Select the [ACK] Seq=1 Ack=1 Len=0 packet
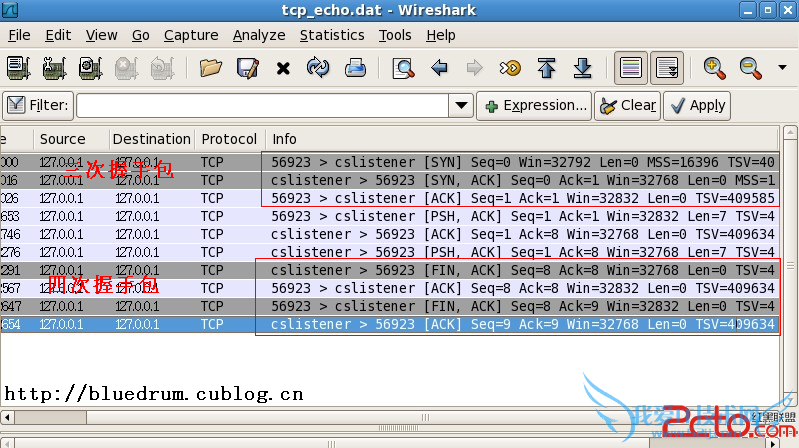Image resolution: width=799 pixels, height=448 pixels. tap(390, 198)
